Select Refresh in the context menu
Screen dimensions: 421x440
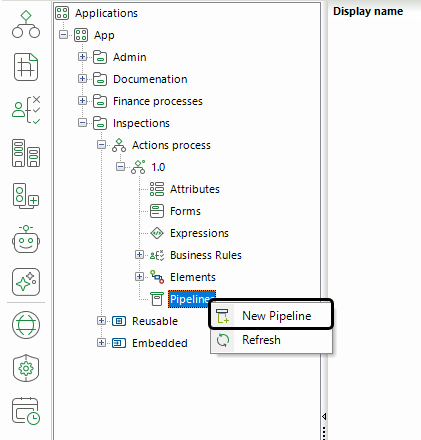pyautogui.click(x=271, y=340)
